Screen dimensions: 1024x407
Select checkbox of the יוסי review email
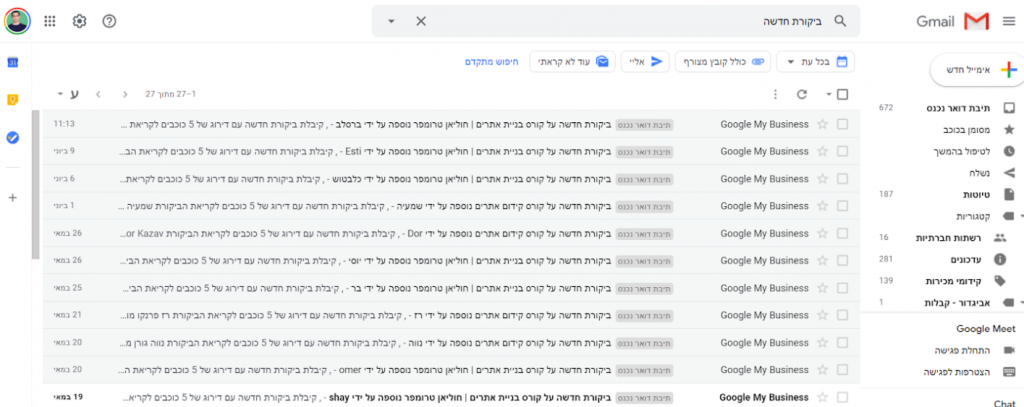click(842, 261)
